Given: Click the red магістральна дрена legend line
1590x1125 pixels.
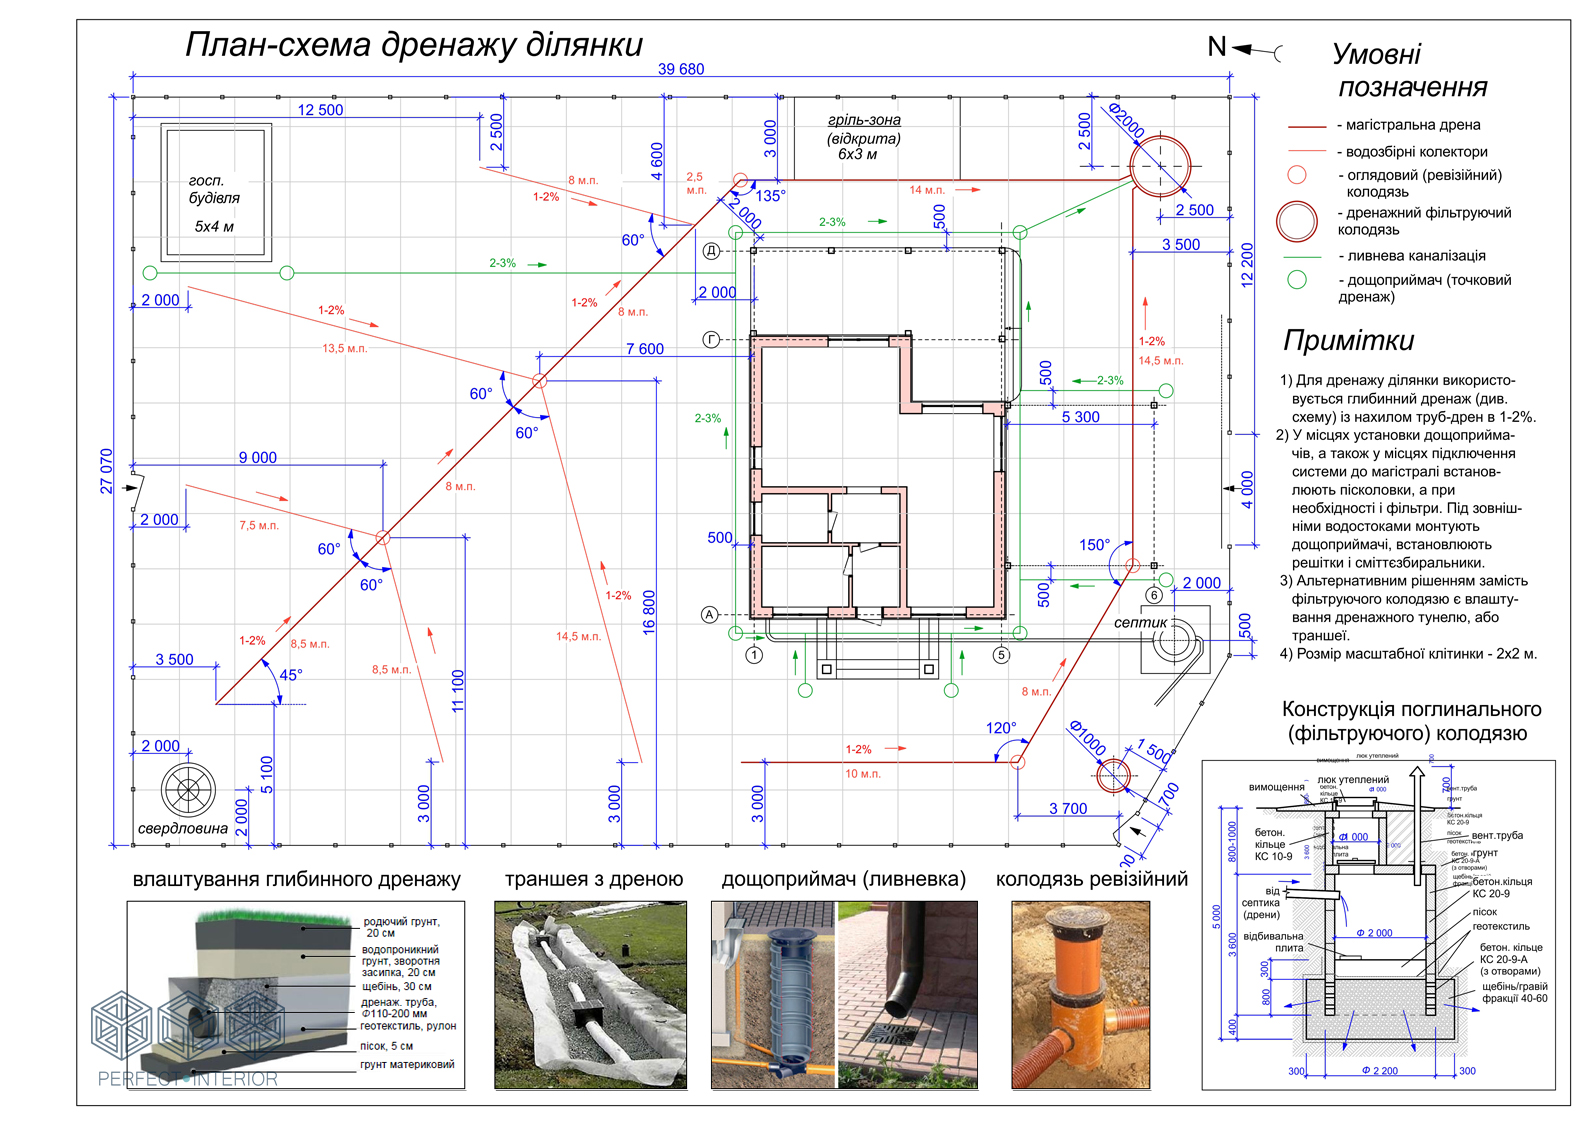Looking at the screenshot, I should [1307, 127].
